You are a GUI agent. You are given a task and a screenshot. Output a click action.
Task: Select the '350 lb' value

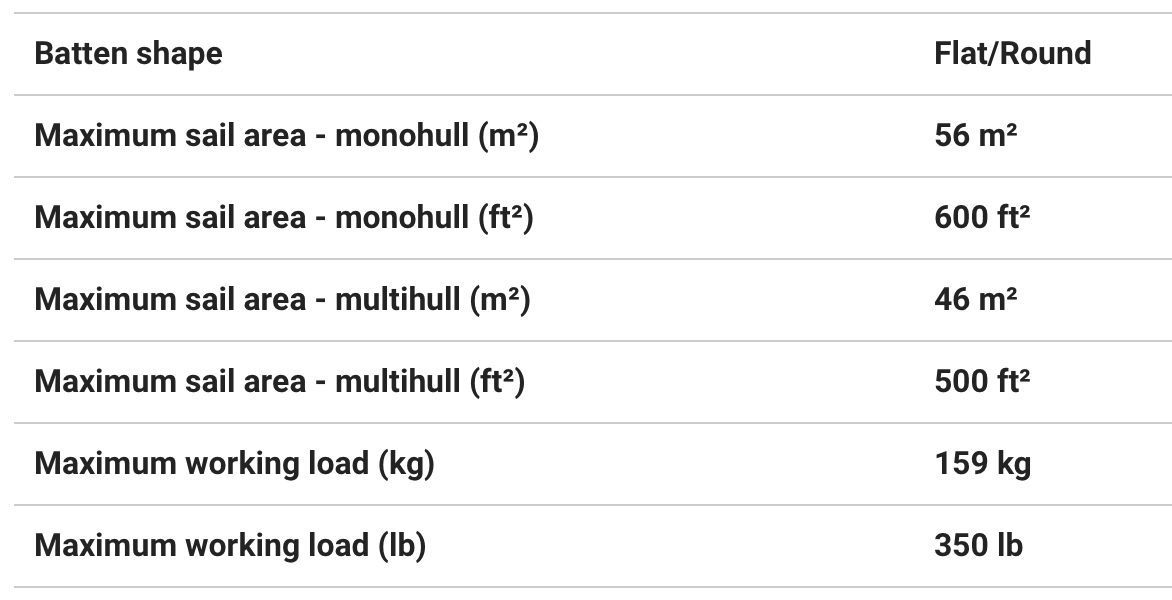[x=978, y=546]
